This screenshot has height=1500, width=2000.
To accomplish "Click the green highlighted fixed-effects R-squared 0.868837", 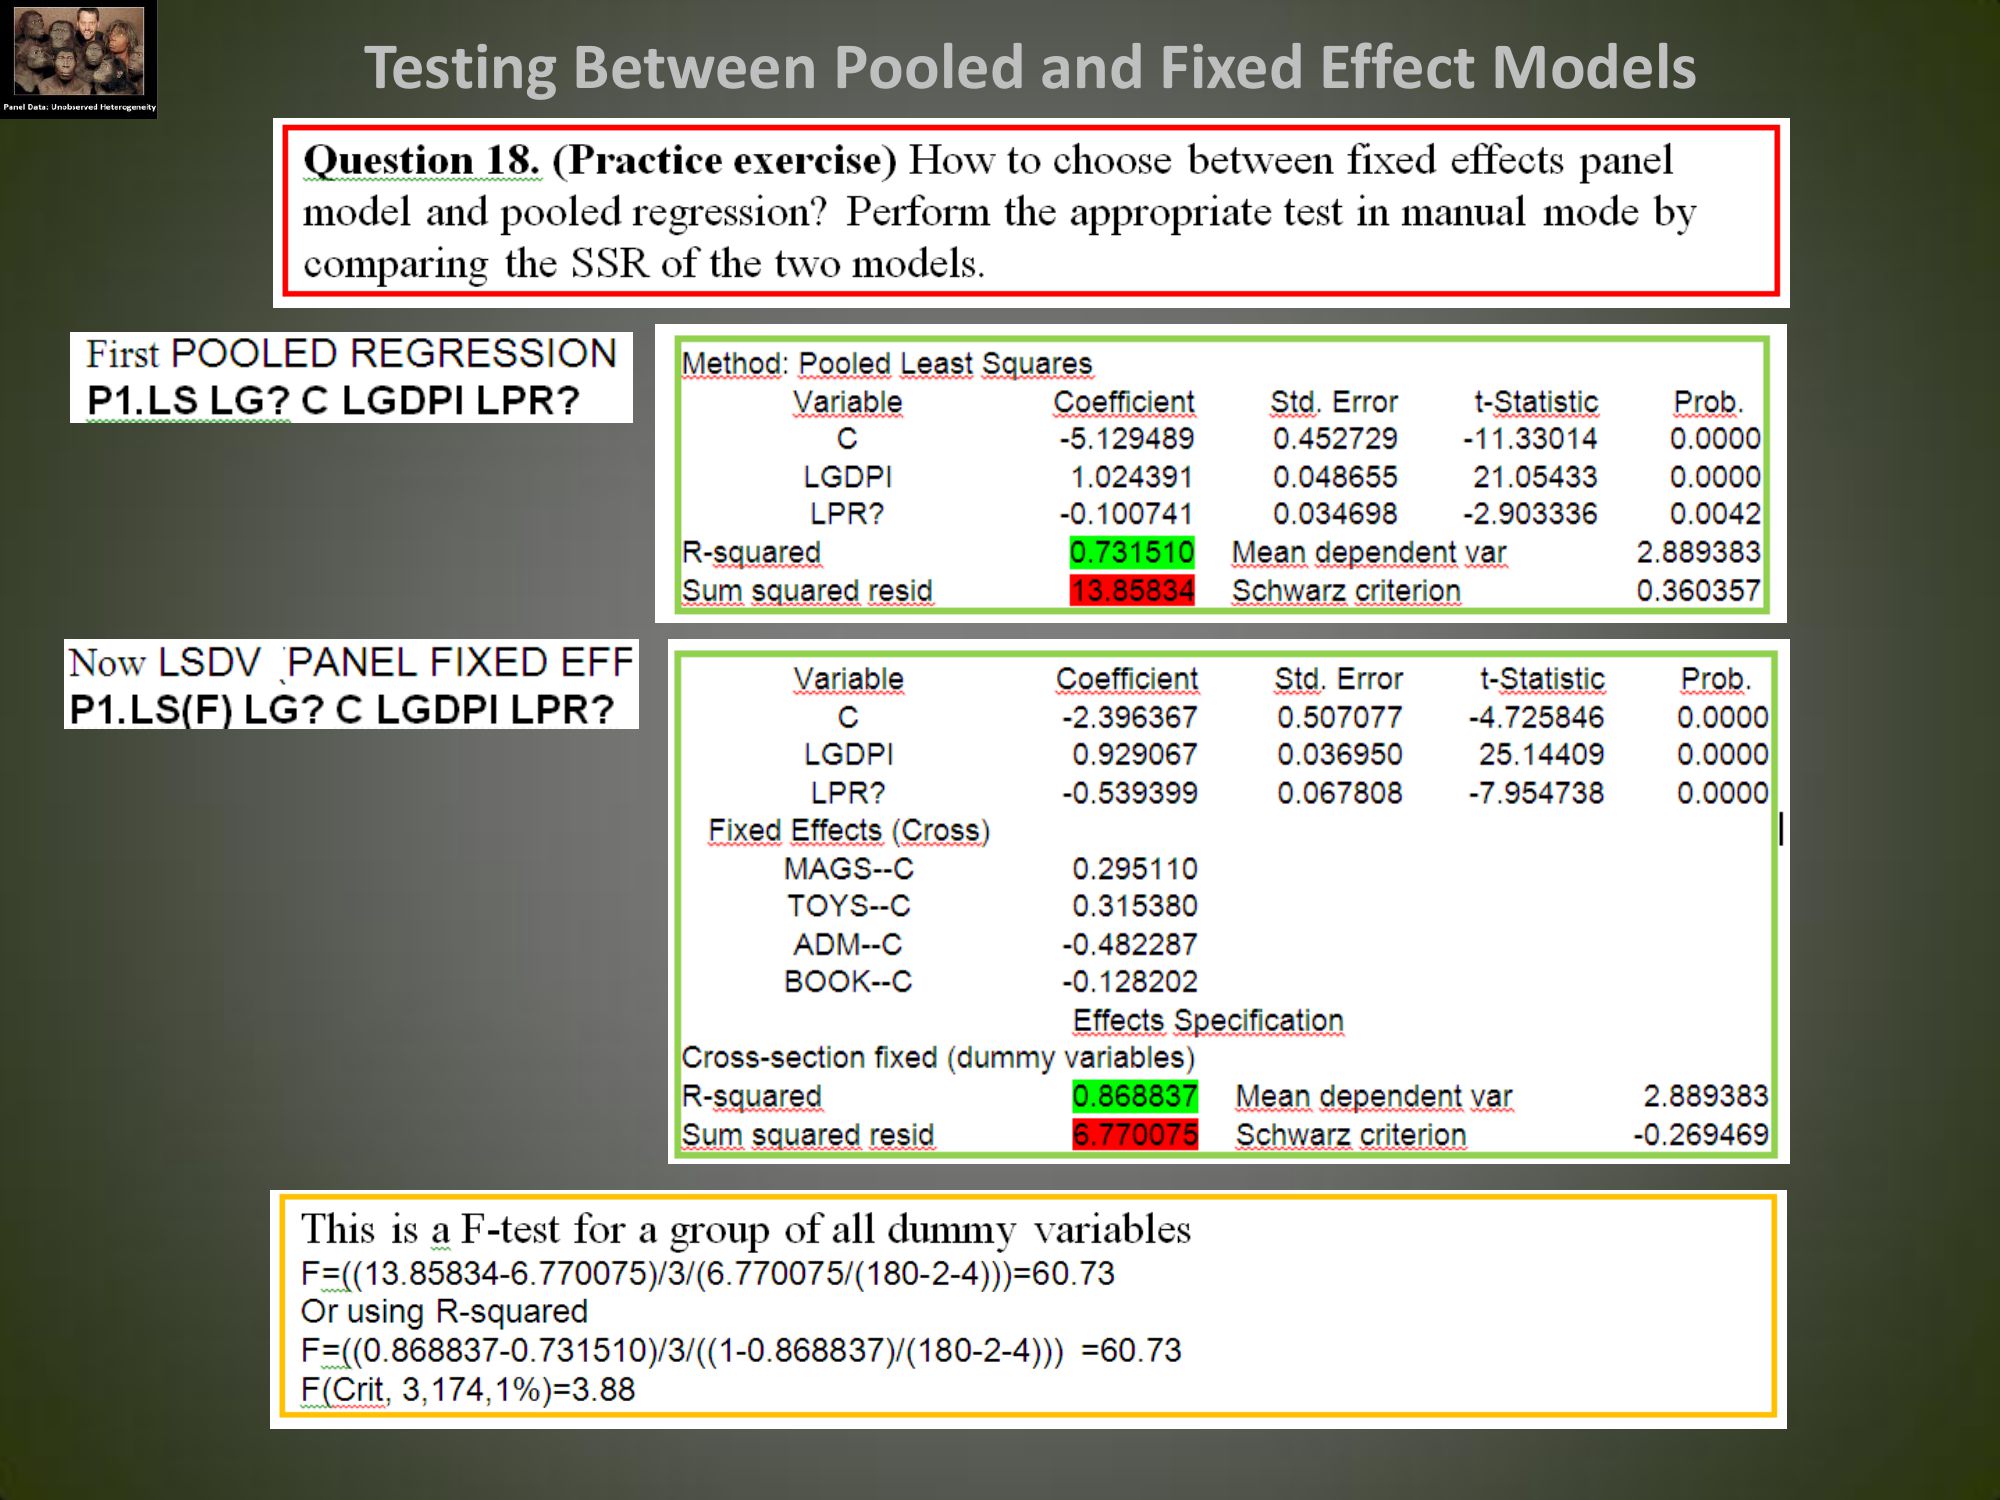I will pos(1134,1096).
